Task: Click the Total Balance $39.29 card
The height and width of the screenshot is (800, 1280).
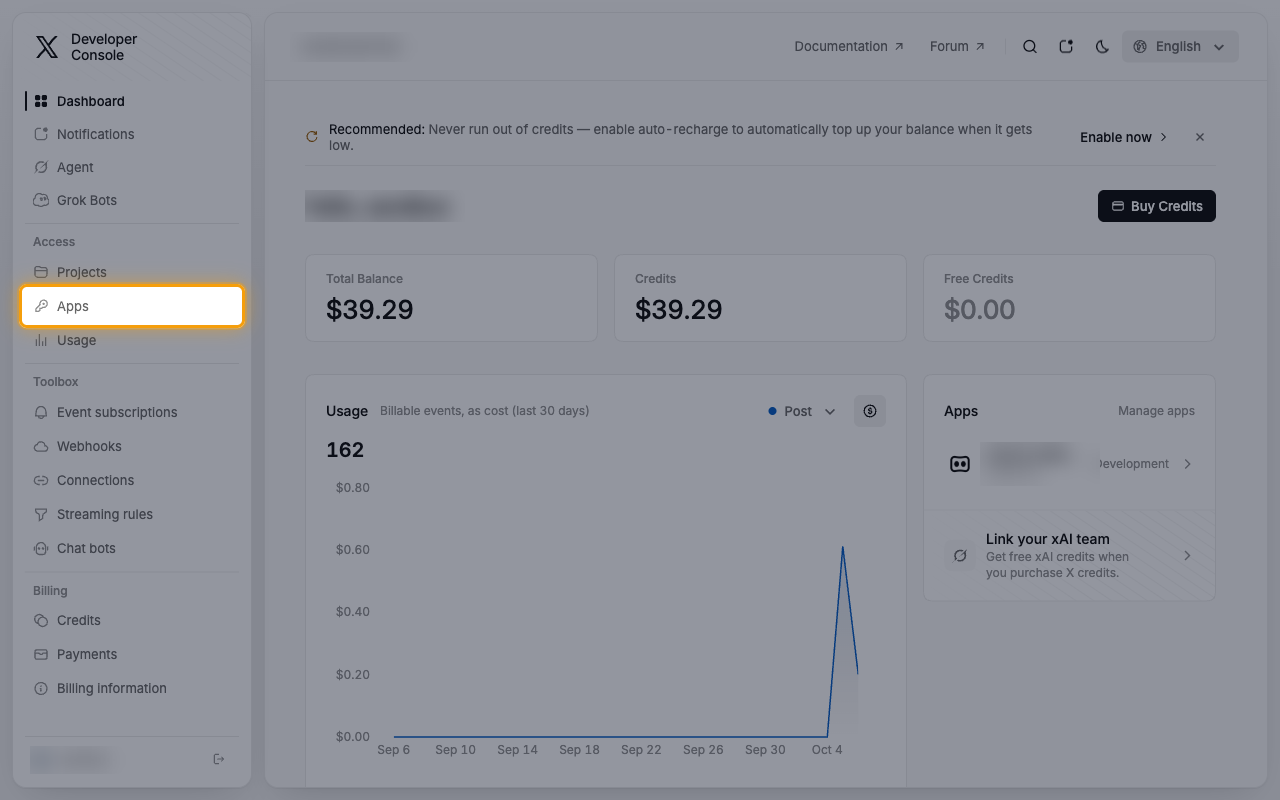Action: [451, 298]
